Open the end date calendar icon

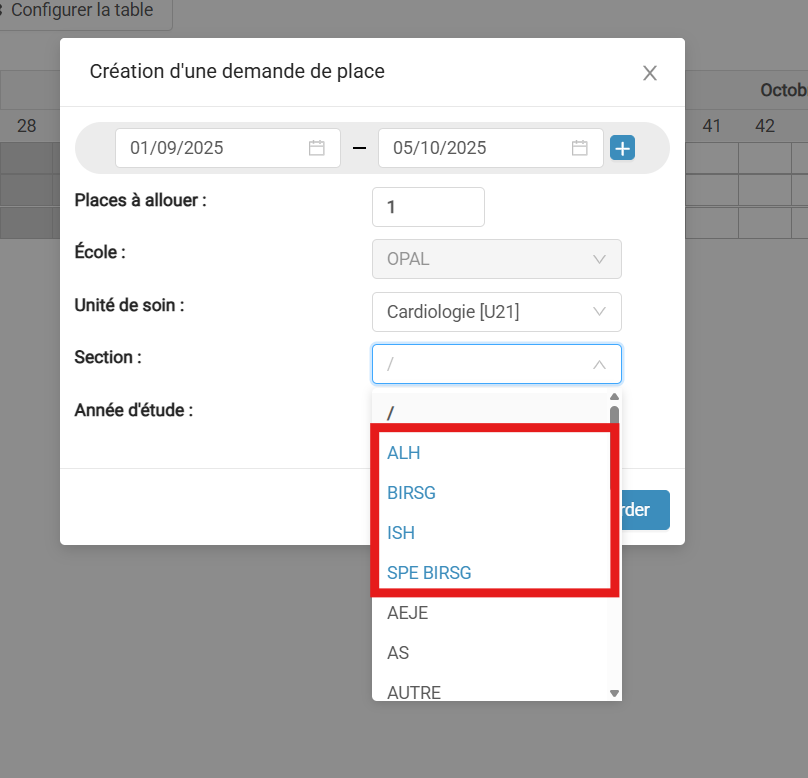pos(580,148)
